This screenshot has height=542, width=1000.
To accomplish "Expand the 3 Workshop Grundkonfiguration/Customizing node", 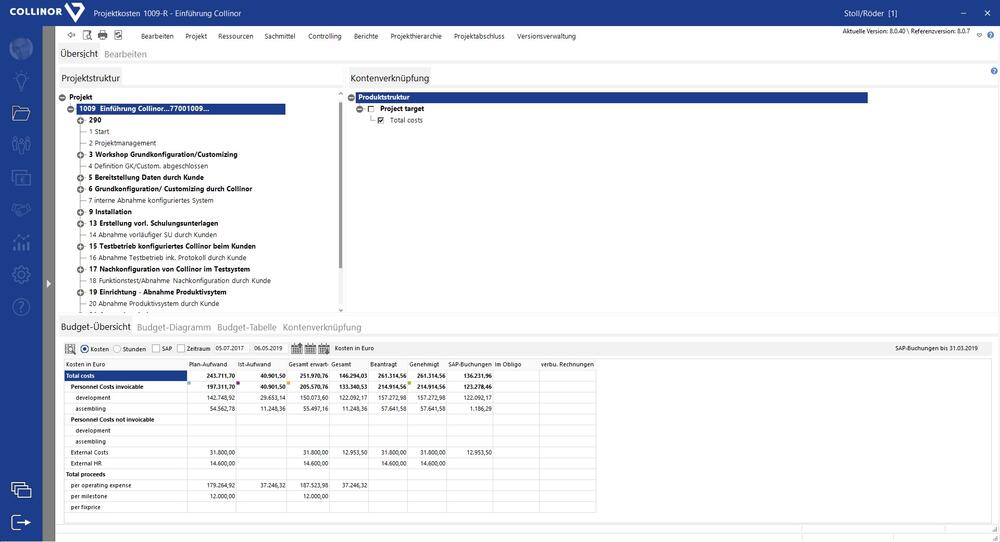I will [x=80, y=155].
